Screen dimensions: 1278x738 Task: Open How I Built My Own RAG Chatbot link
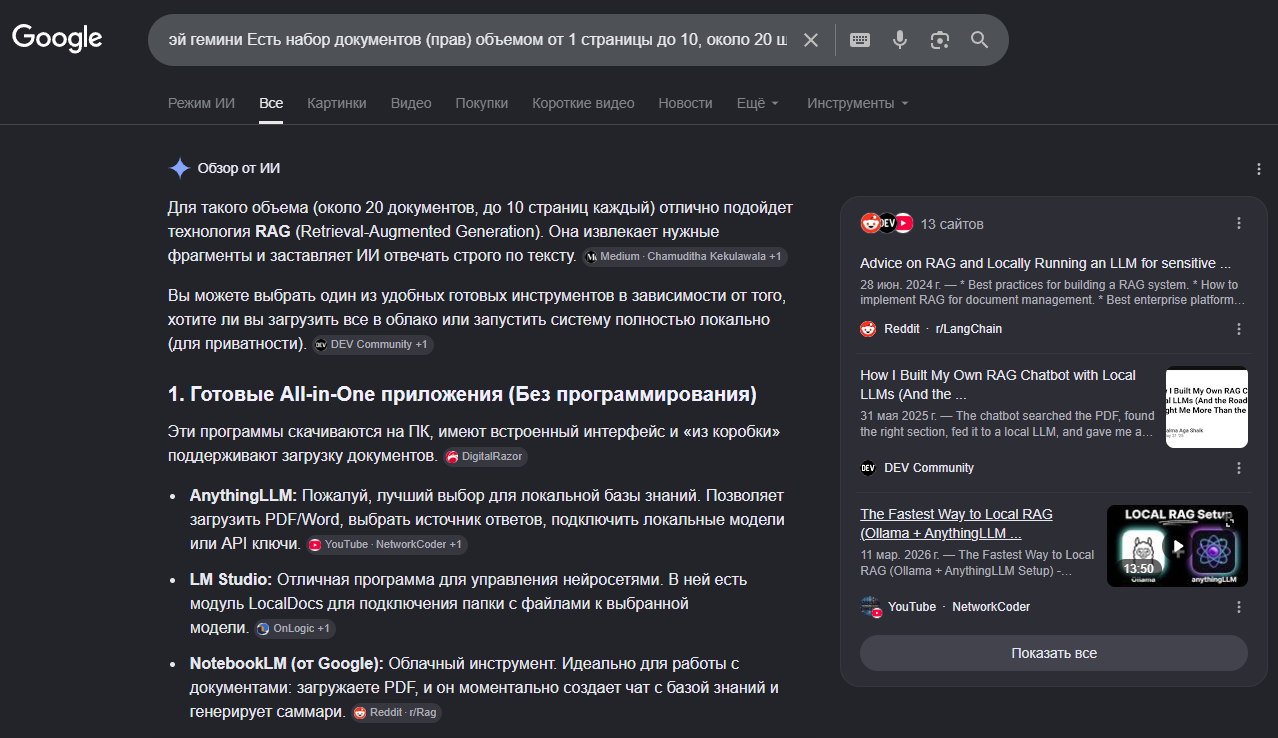click(1000, 384)
